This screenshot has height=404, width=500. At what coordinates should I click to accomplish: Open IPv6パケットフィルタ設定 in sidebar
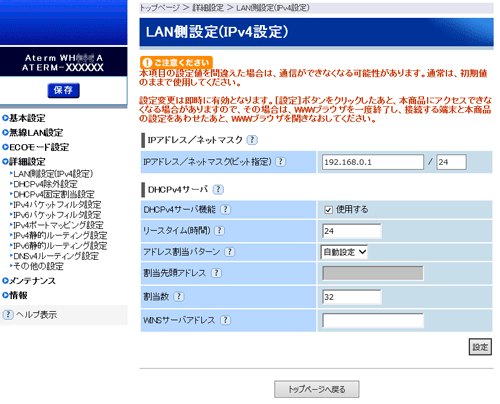[x=57, y=215]
